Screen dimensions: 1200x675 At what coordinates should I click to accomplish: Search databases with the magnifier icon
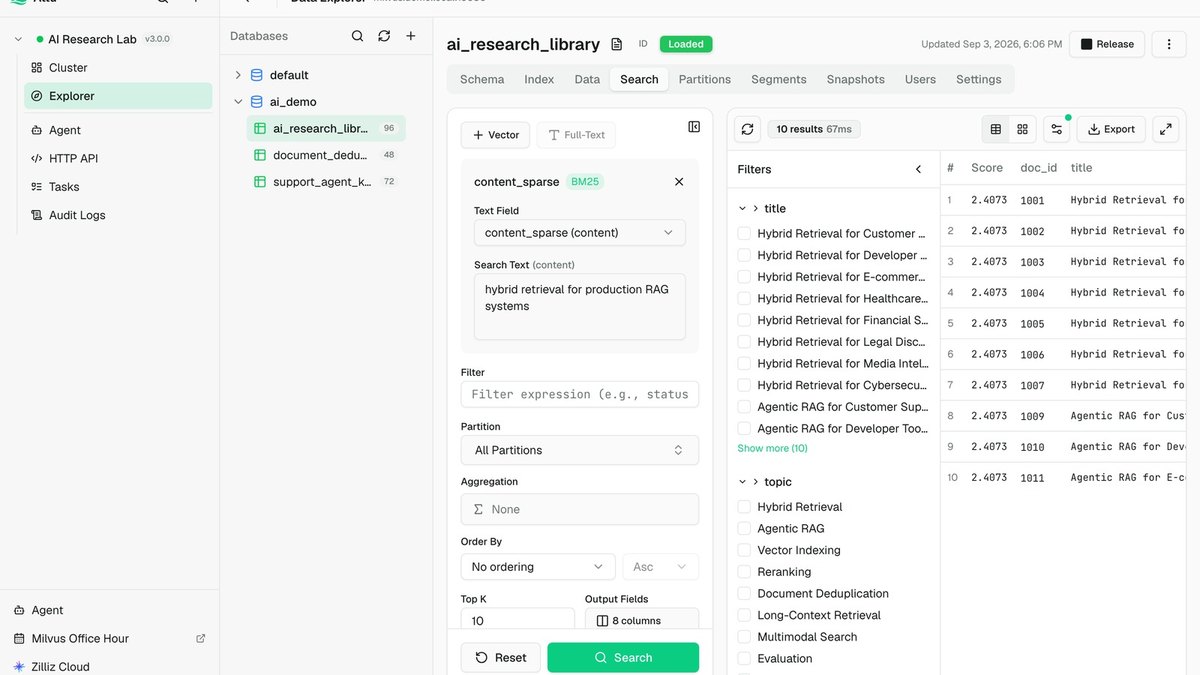click(x=357, y=36)
